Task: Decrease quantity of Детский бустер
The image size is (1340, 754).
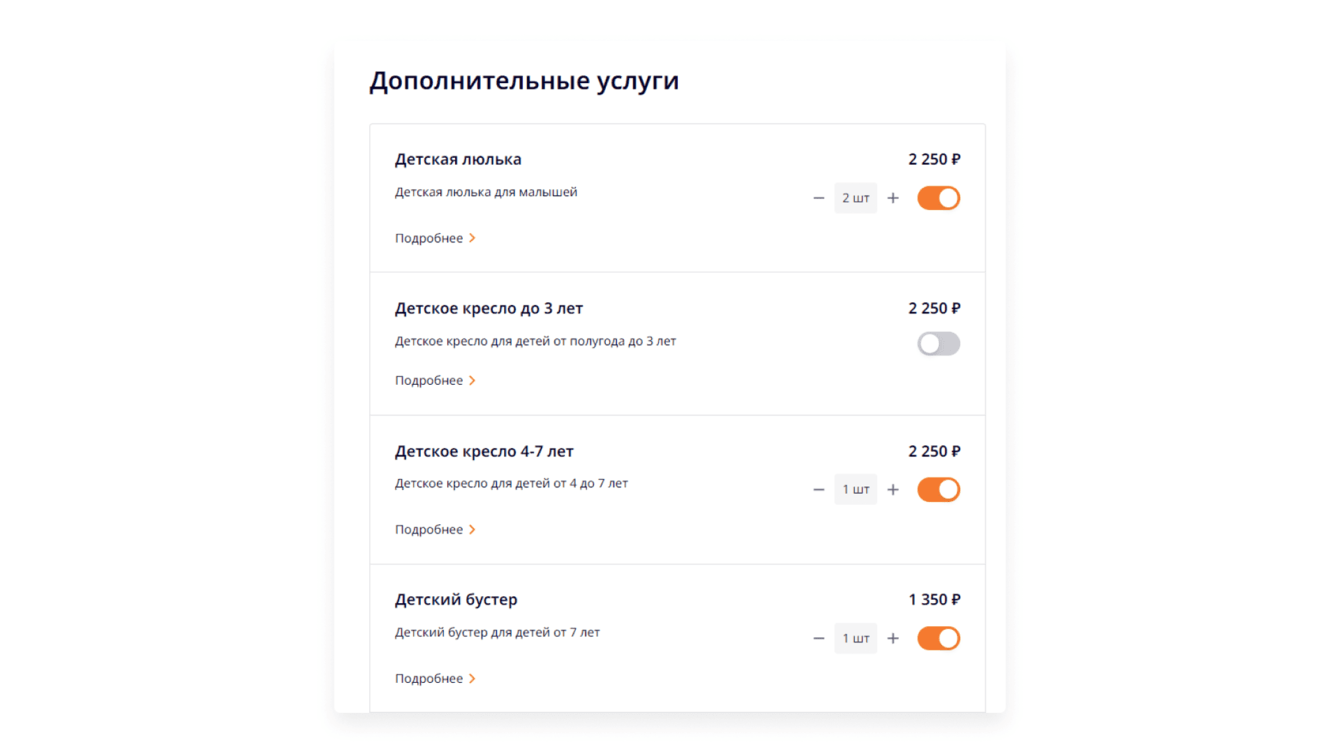Action: tap(819, 639)
